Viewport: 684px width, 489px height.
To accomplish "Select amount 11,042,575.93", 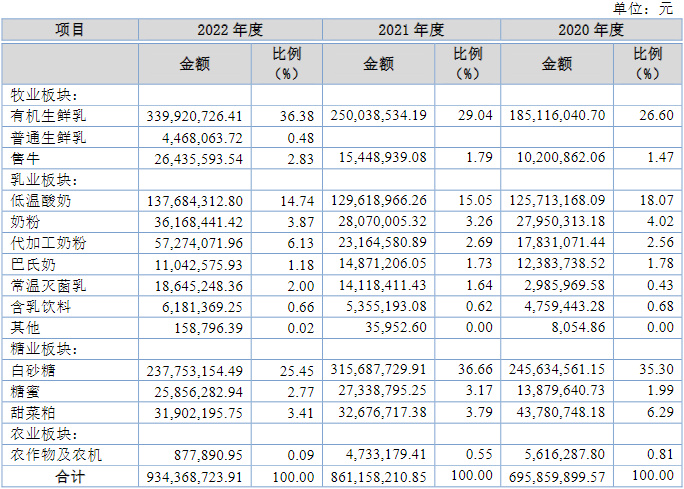I will click(x=198, y=265).
